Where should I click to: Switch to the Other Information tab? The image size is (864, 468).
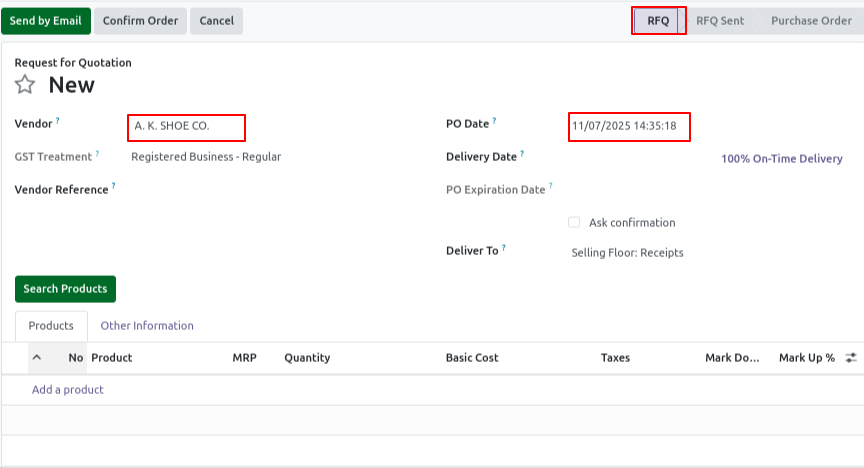pyautogui.click(x=147, y=326)
